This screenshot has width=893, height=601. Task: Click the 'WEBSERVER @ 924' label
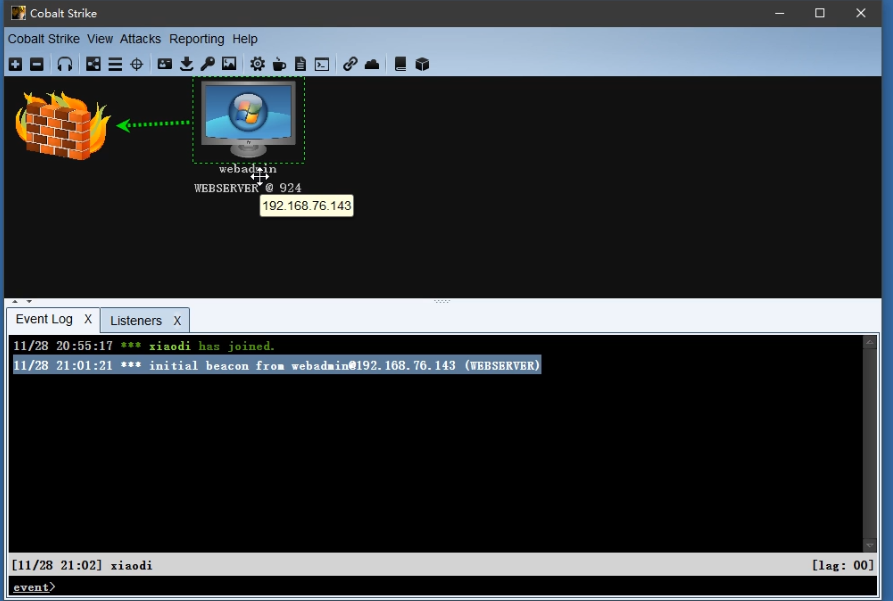click(247, 187)
